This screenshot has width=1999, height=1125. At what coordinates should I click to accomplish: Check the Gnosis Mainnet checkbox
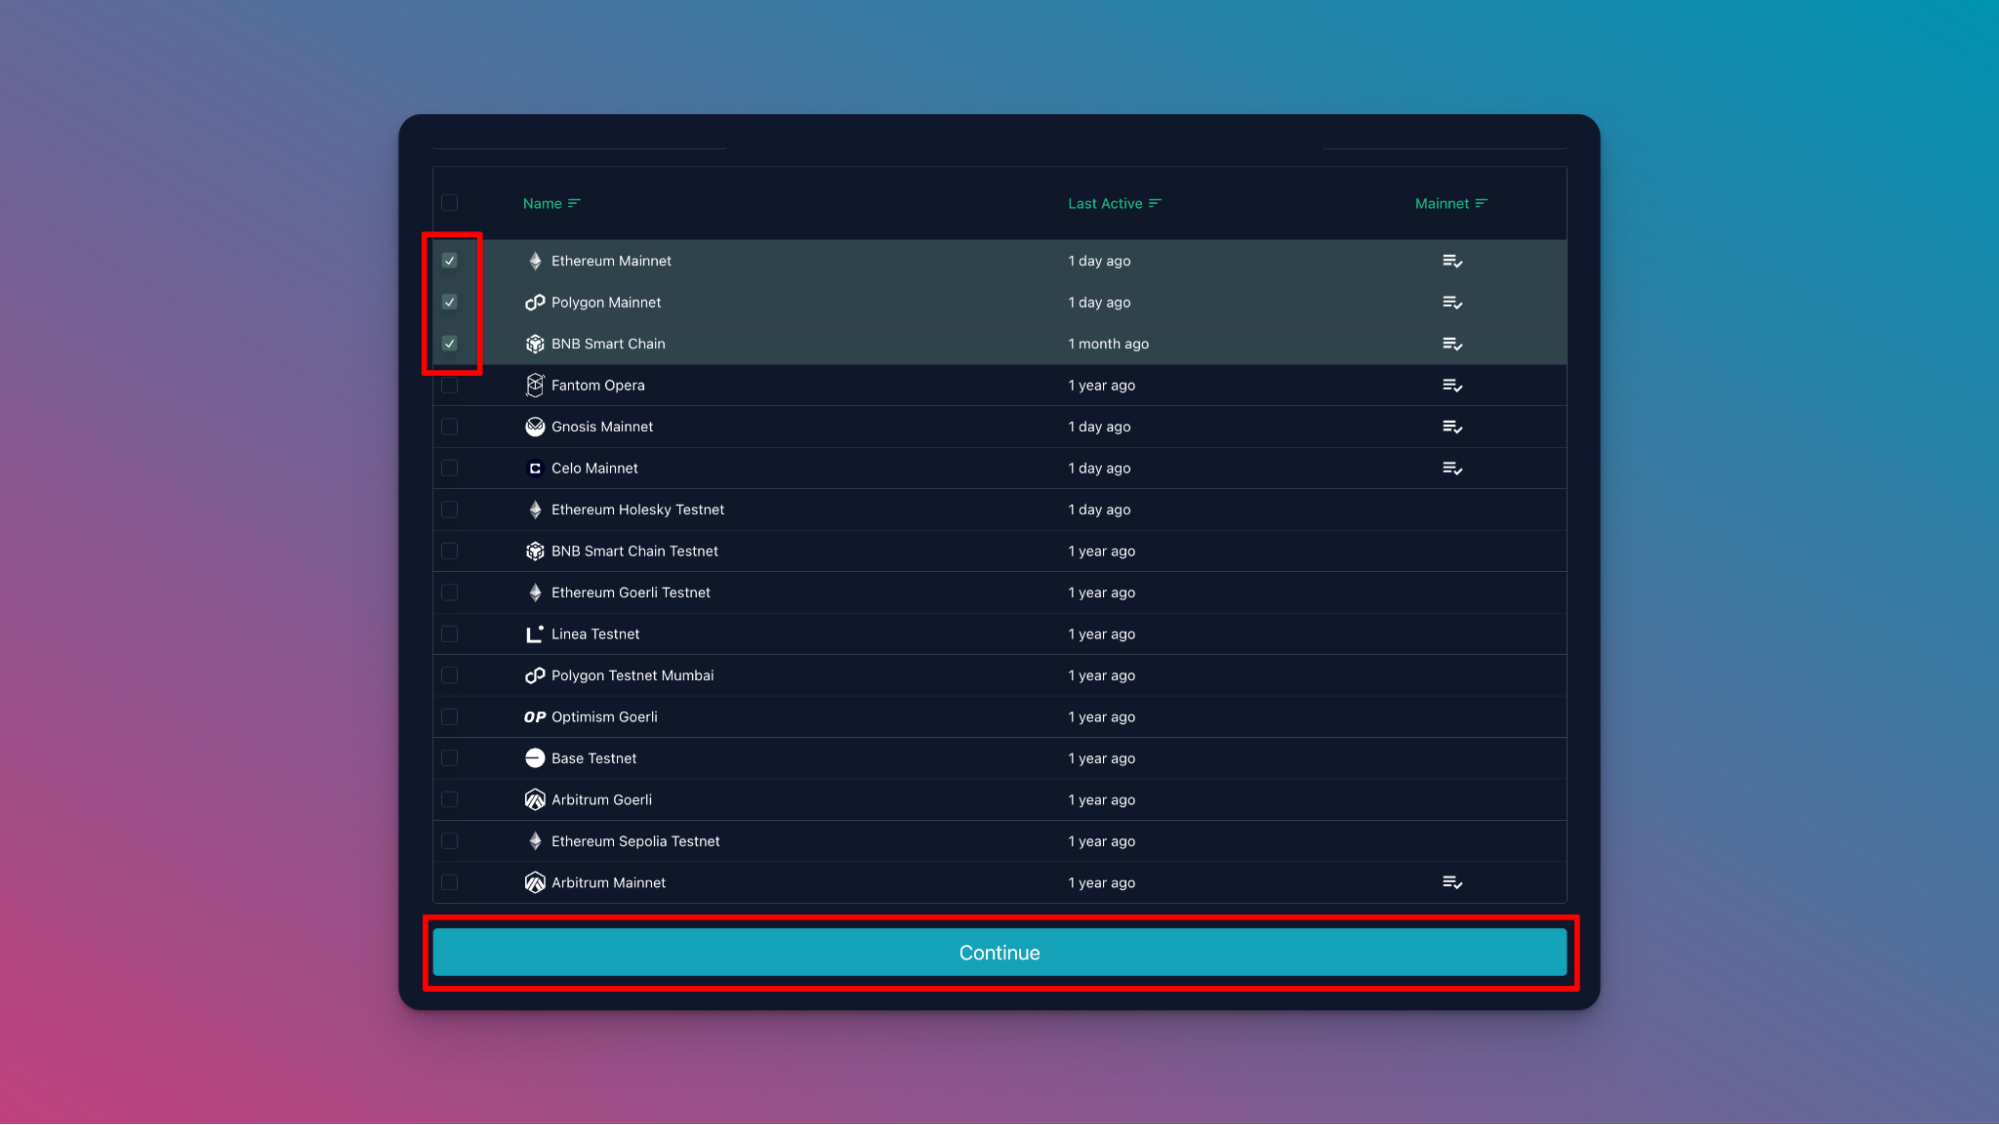coord(450,427)
